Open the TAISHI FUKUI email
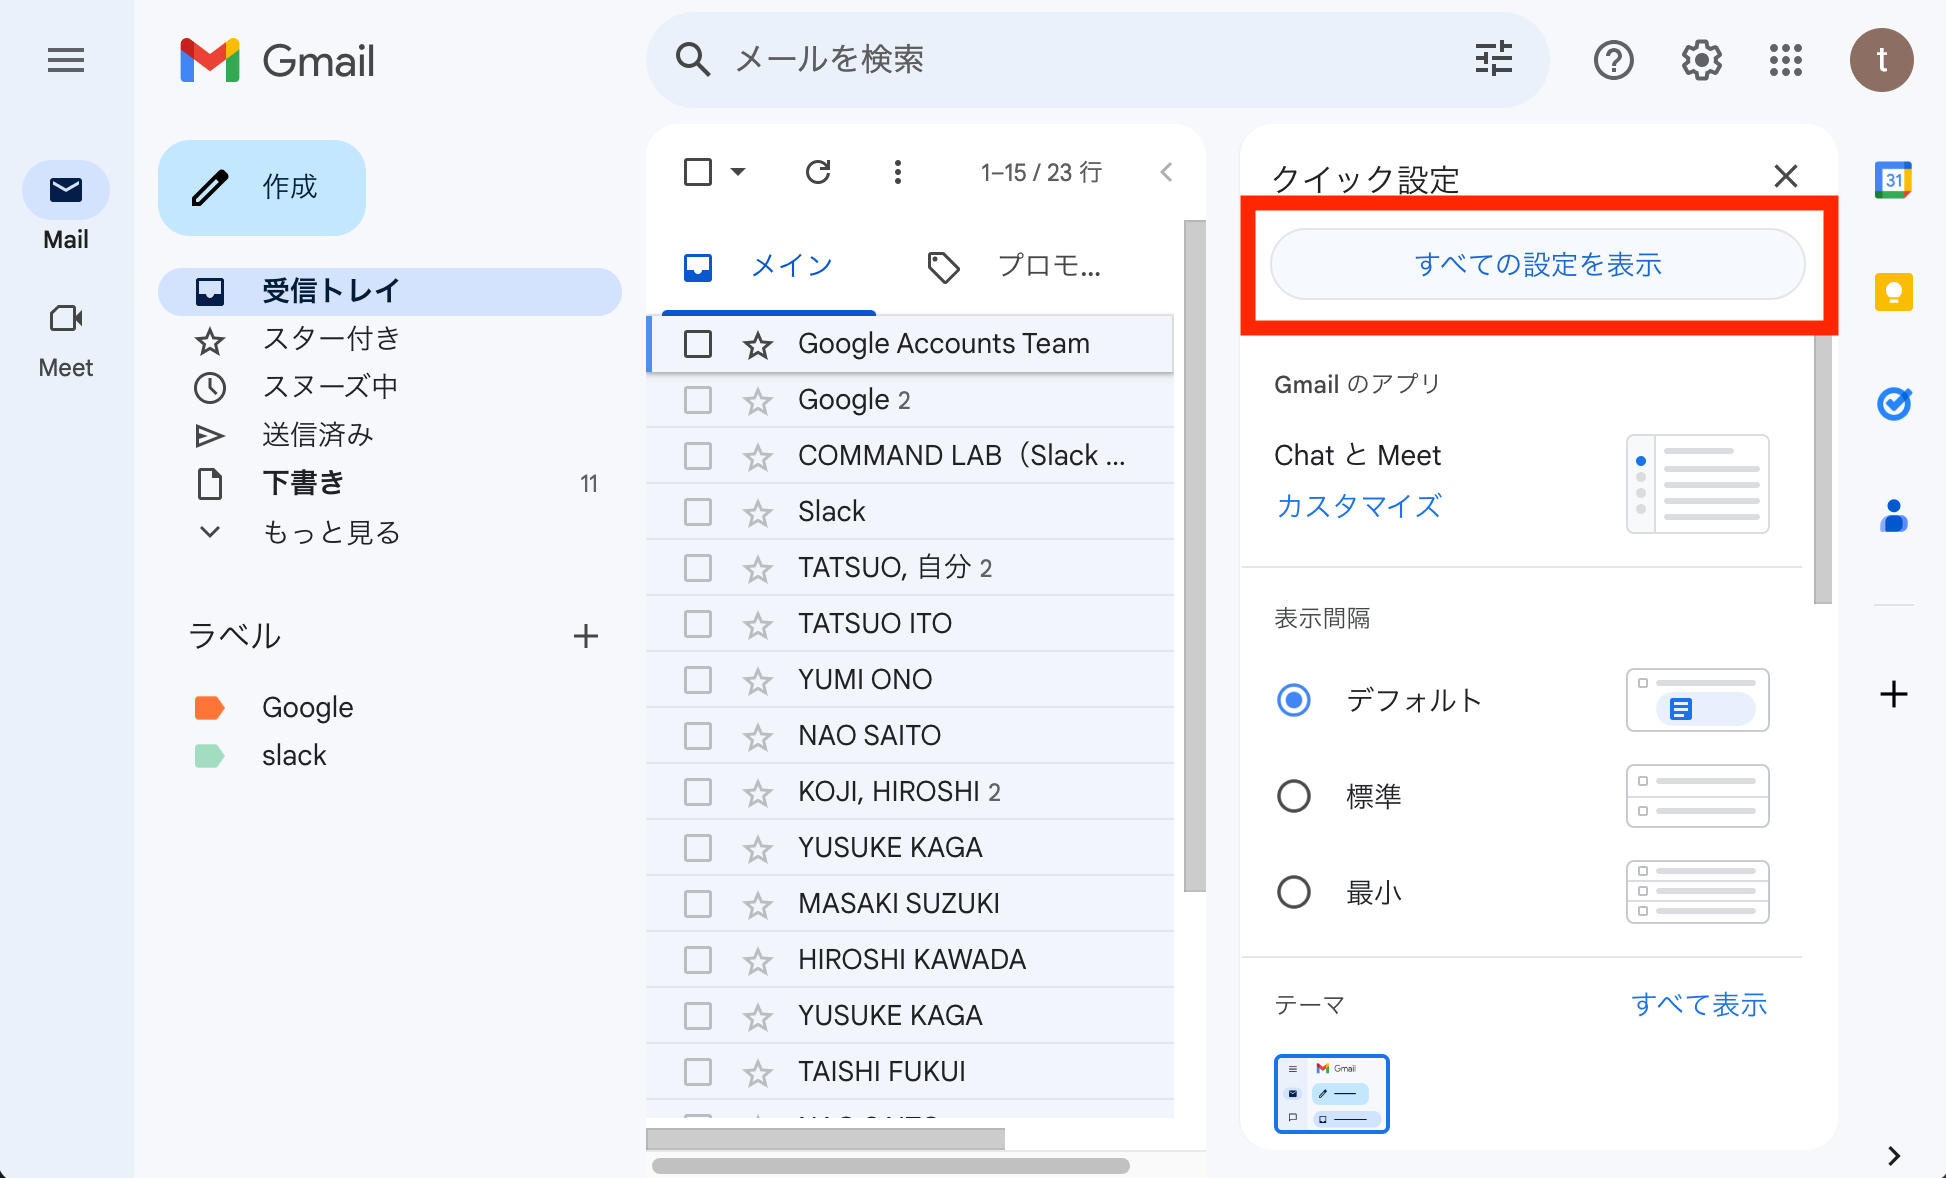 910,1072
